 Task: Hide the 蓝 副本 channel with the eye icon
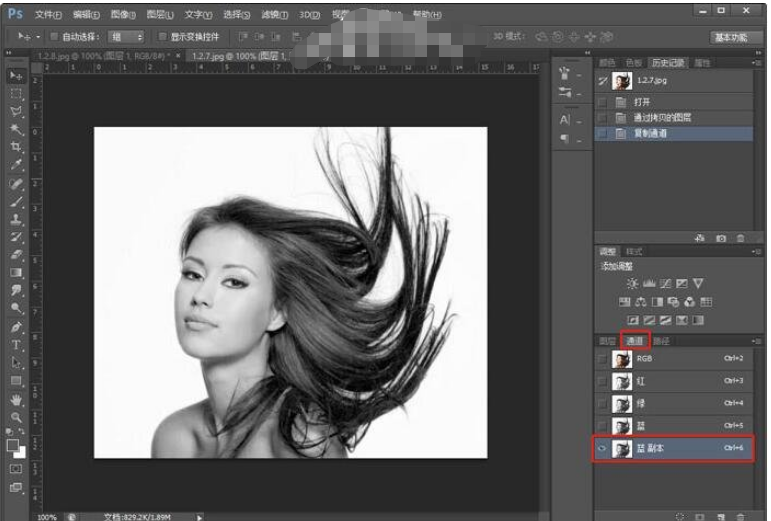tap(602, 449)
